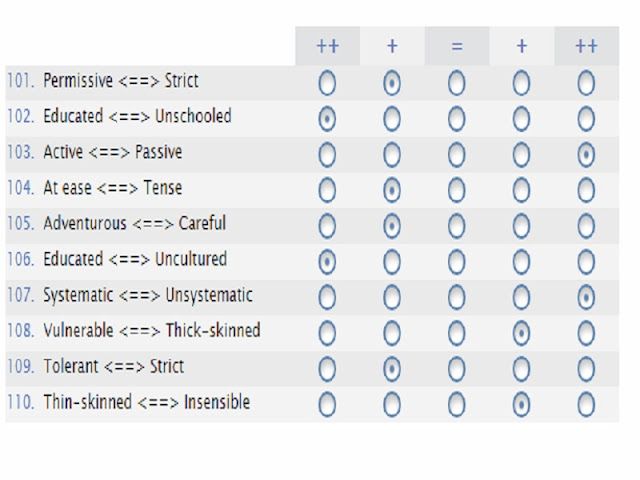640x480 pixels.
Task: Select the neutral '=' option for Permissive/Strict
Action: pos(456,83)
